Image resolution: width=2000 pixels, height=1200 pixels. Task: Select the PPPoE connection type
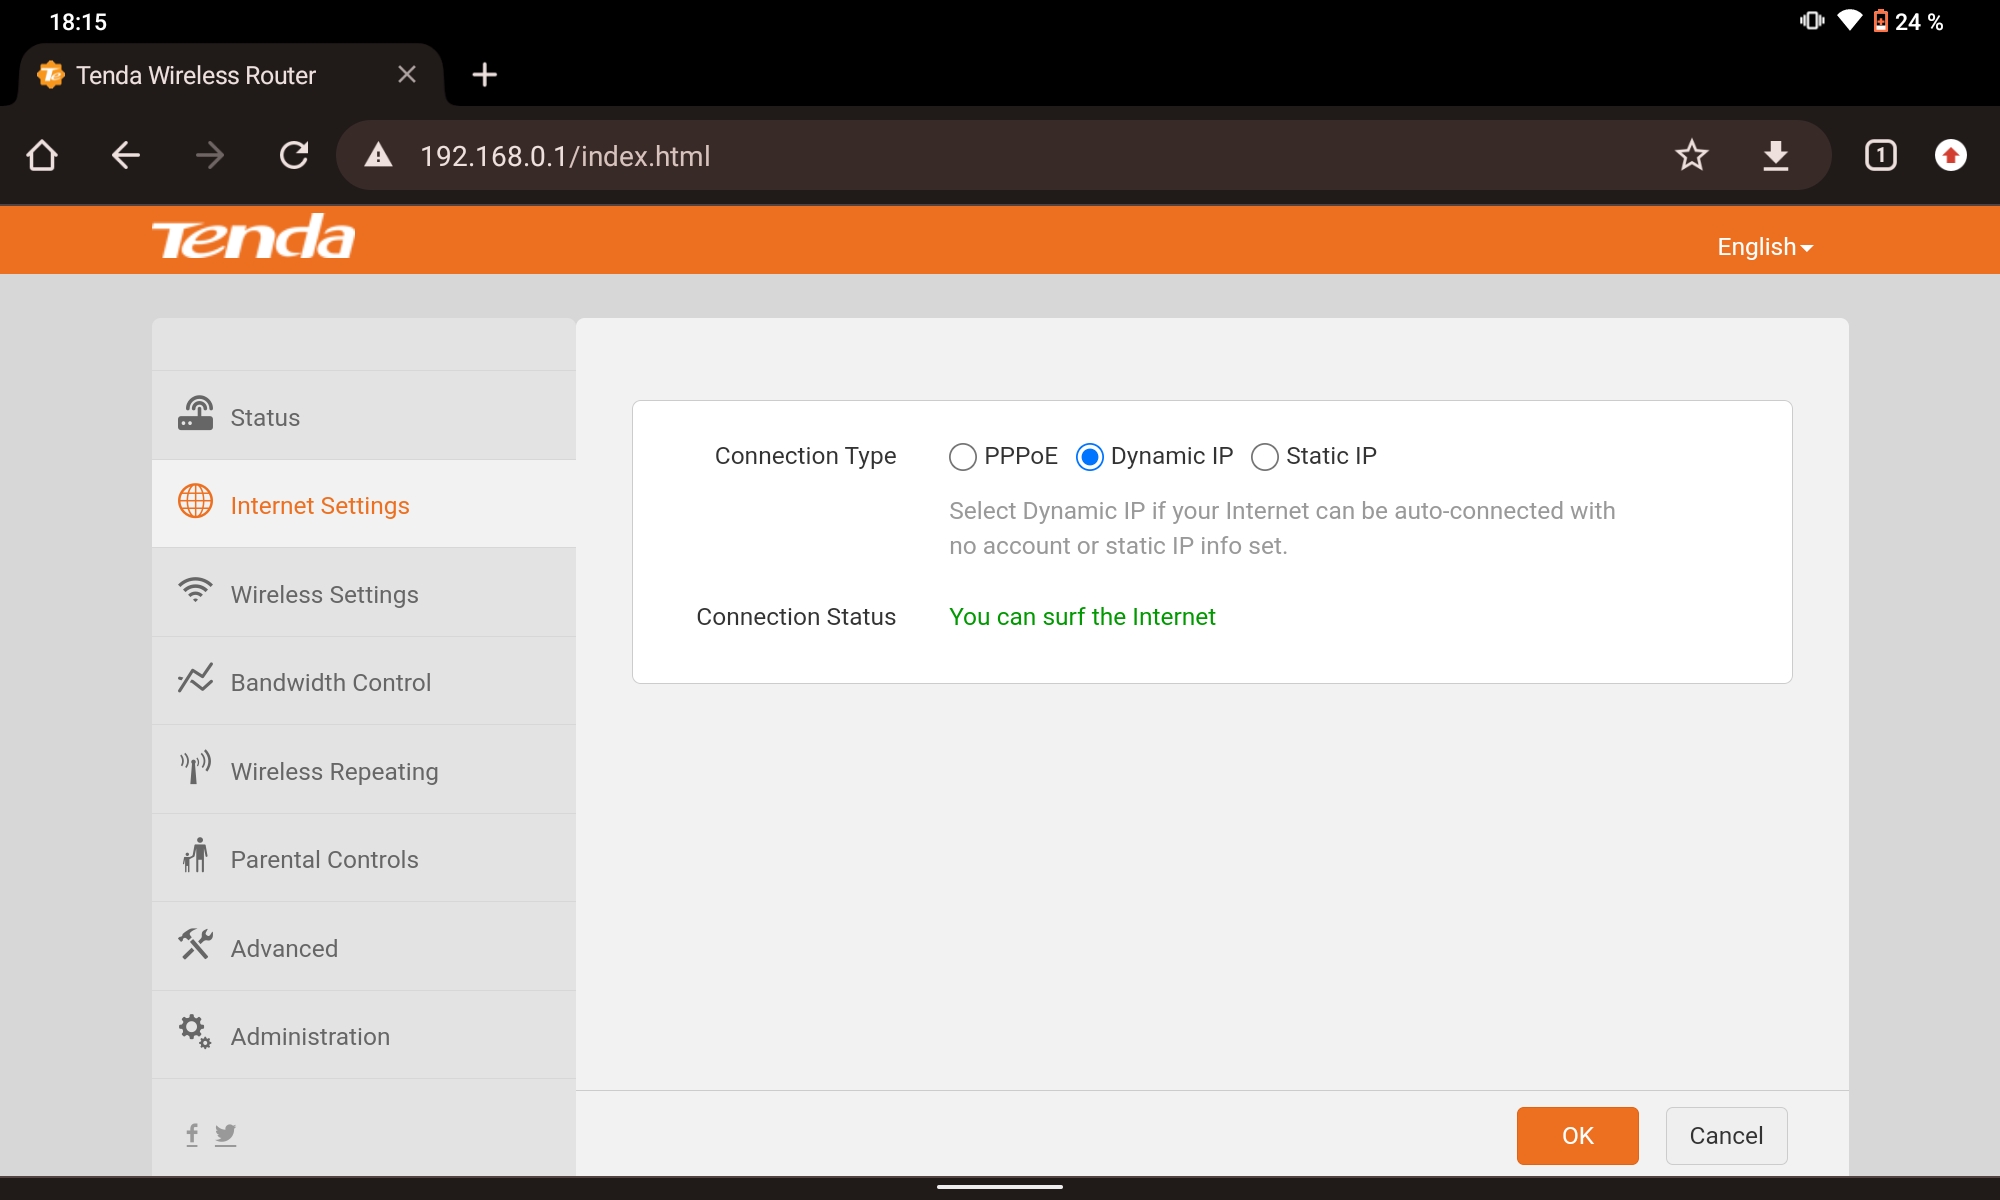[x=962, y=457]
